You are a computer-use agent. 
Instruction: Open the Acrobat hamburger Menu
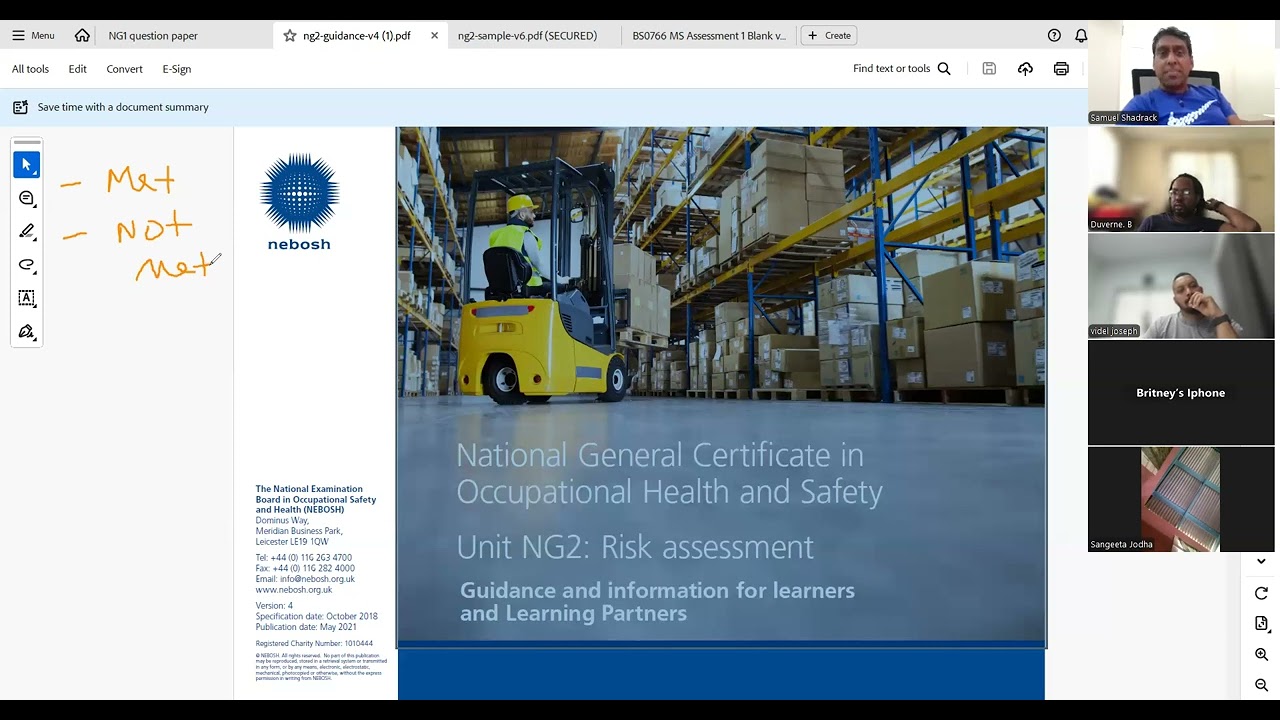33,35
